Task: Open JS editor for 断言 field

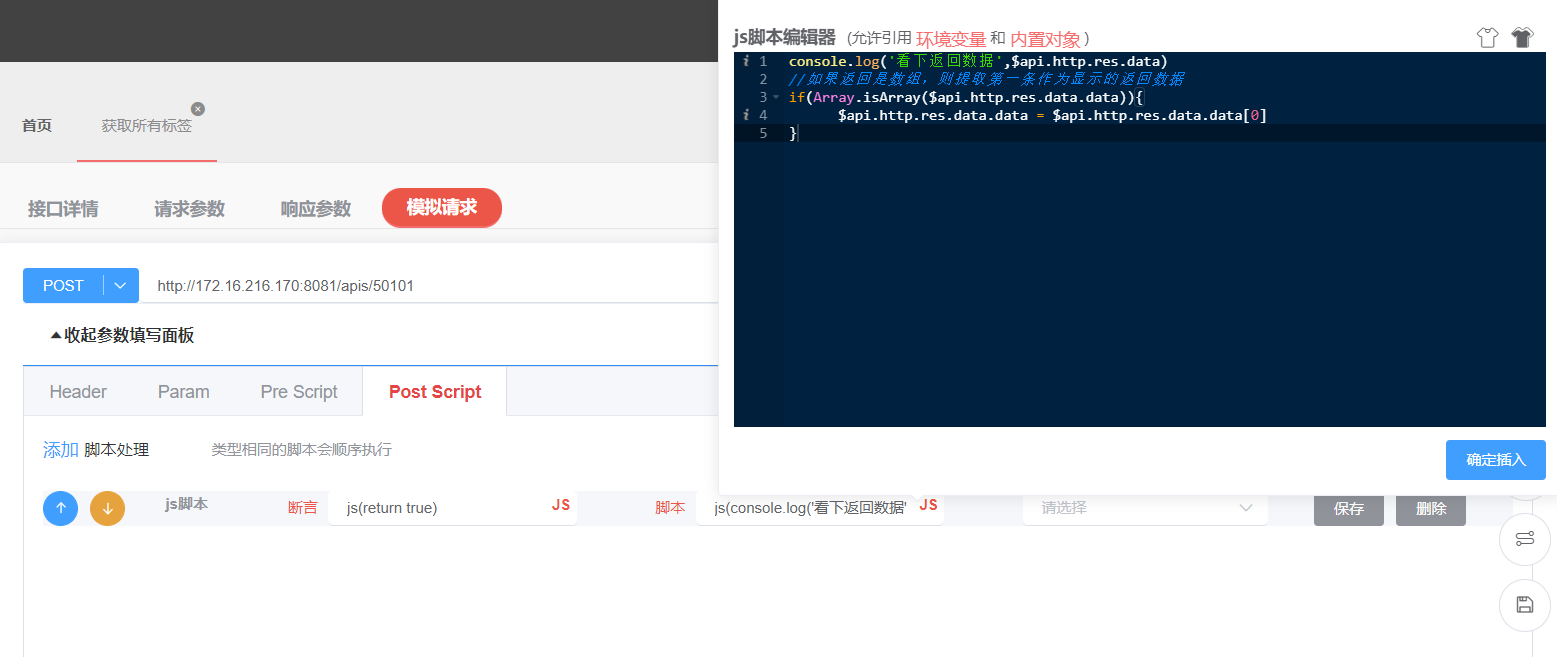Action: (x=561, y=506)
